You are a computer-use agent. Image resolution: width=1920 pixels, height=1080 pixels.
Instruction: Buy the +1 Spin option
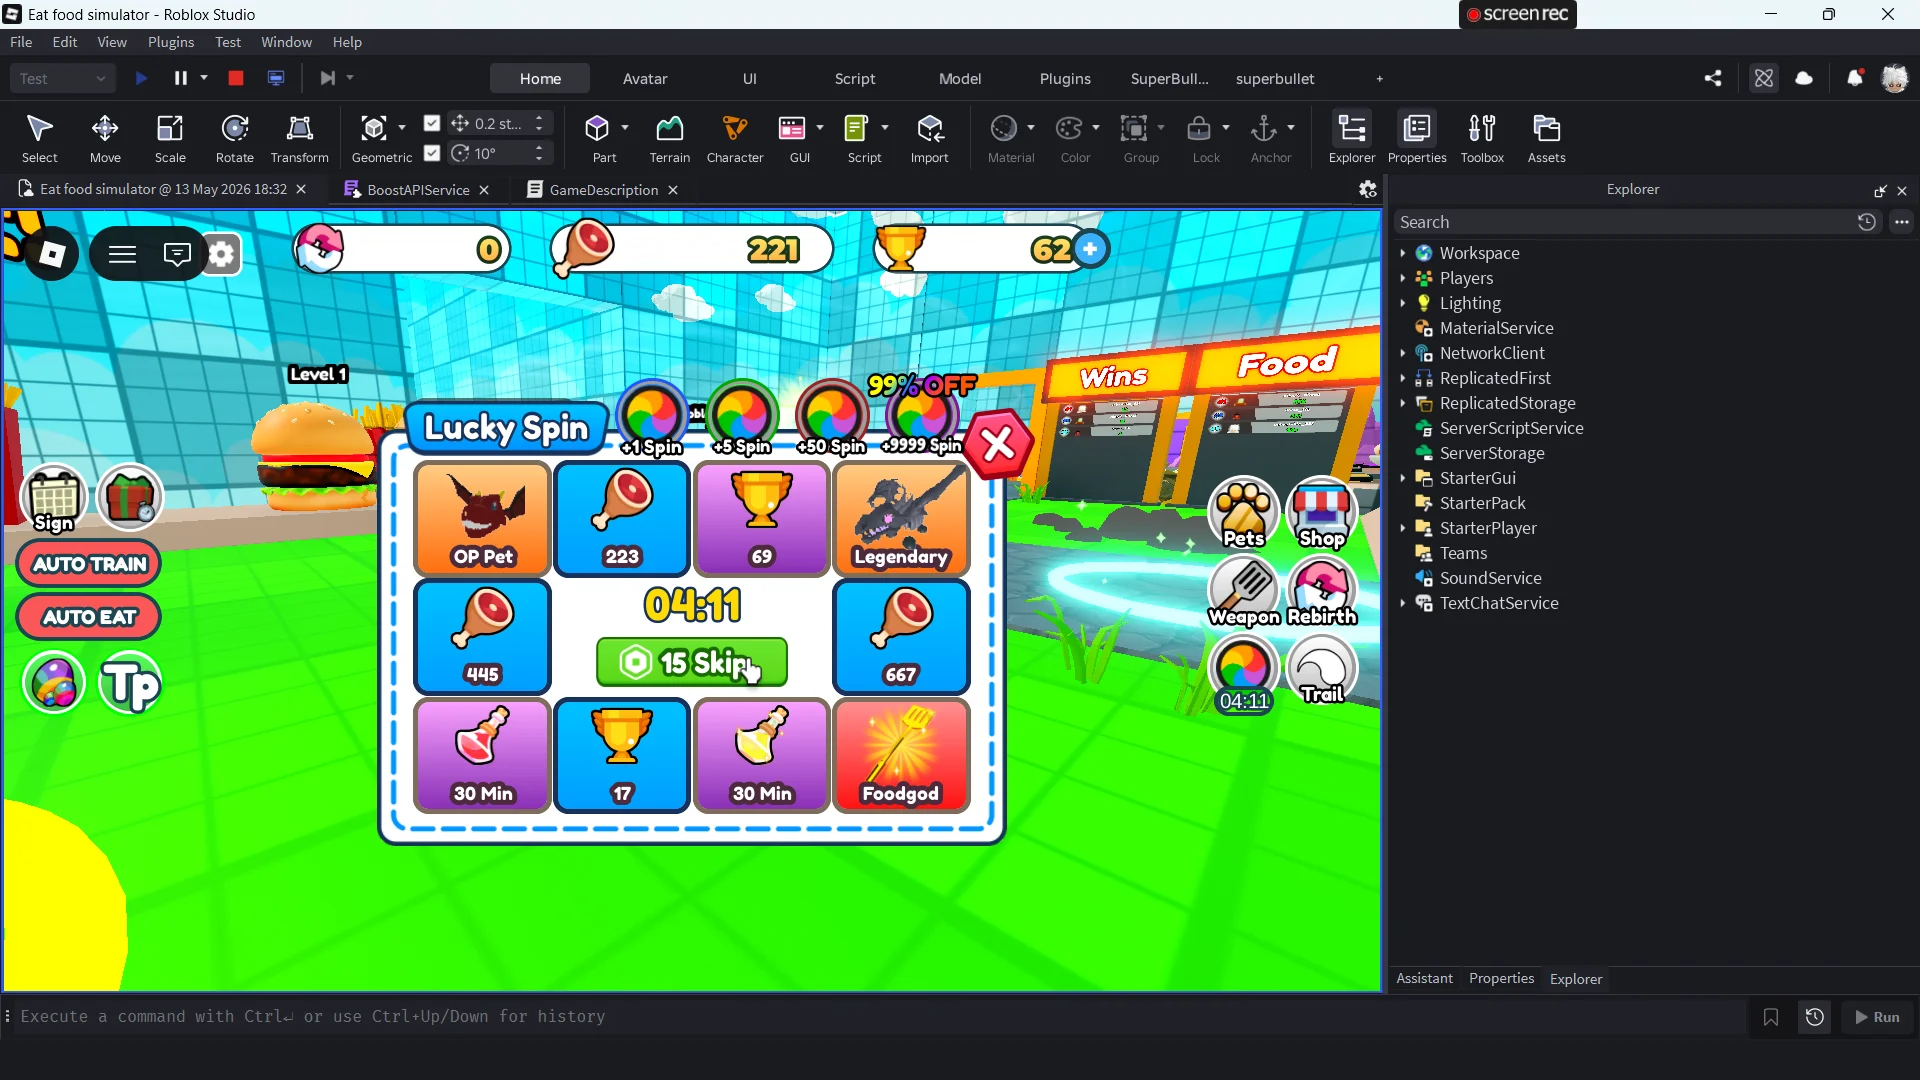tap(652, 420)
